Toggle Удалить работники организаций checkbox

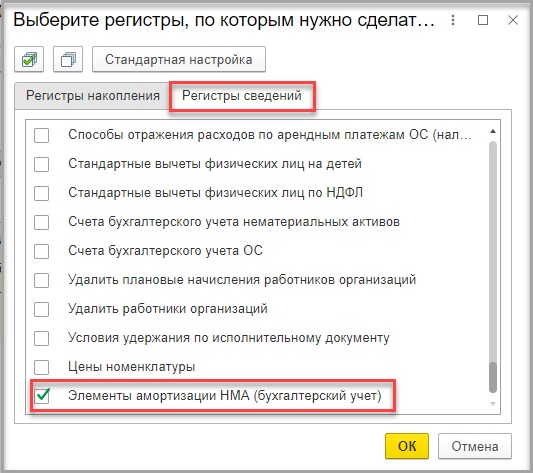point(42,309)
